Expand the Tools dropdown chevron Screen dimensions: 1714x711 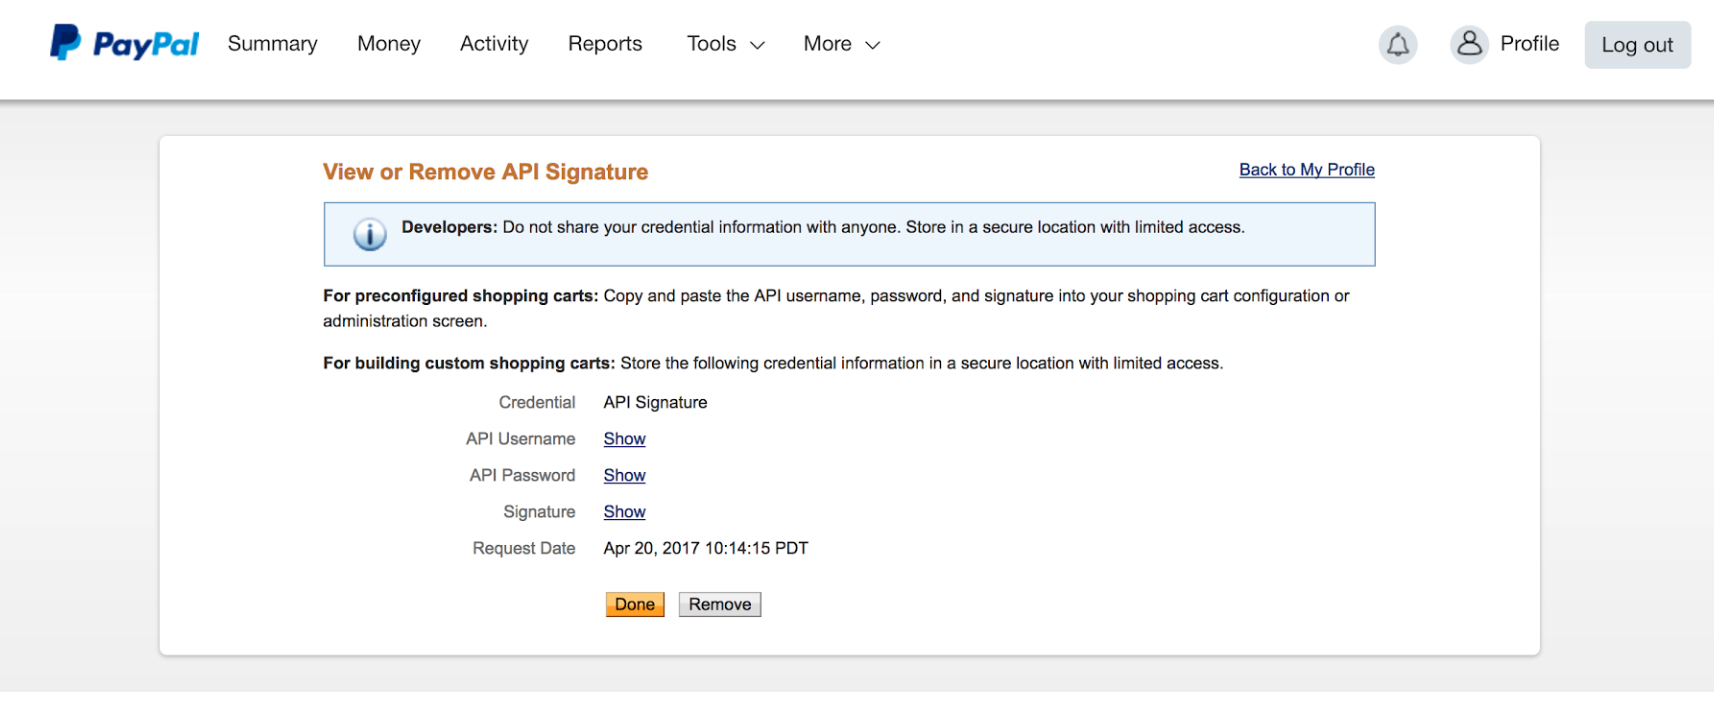click(x=757, y=45)
